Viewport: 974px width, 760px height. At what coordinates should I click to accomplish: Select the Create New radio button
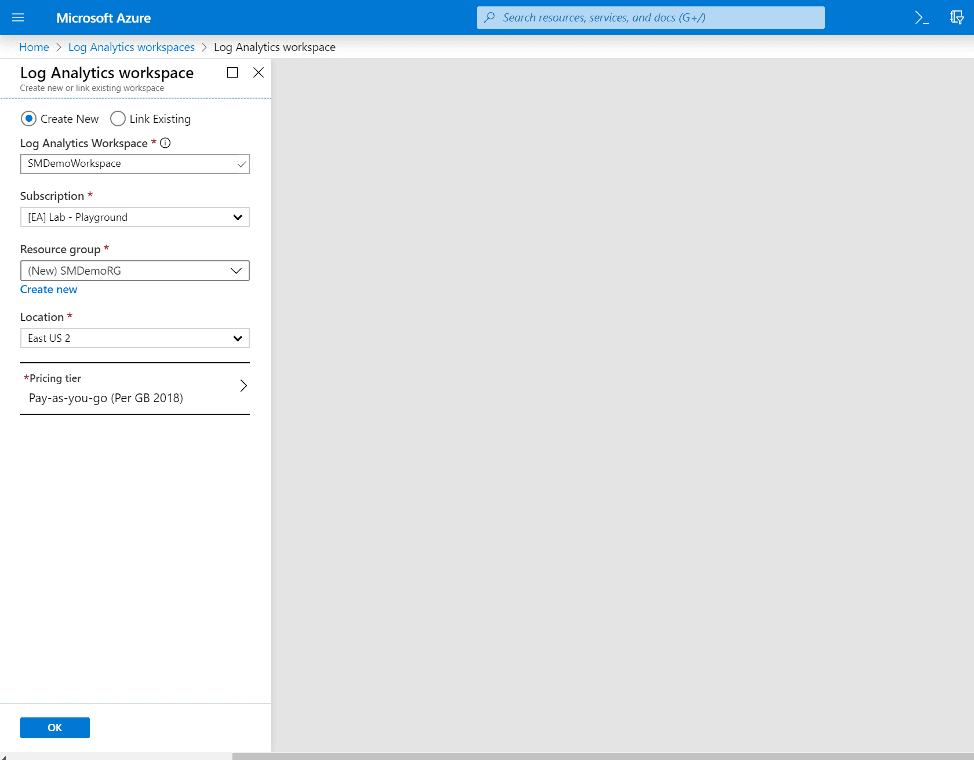click(28, 118)
